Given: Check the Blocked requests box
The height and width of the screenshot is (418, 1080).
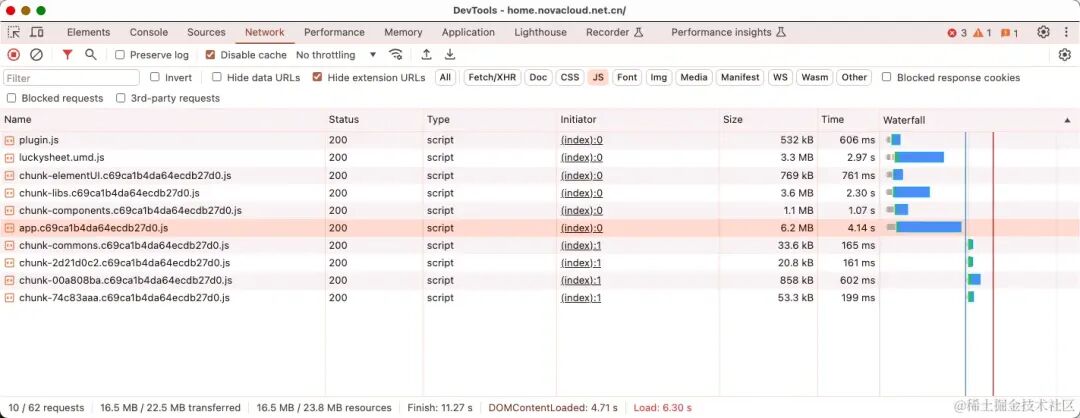Looking at the screenshot, I should pos(12,98).
